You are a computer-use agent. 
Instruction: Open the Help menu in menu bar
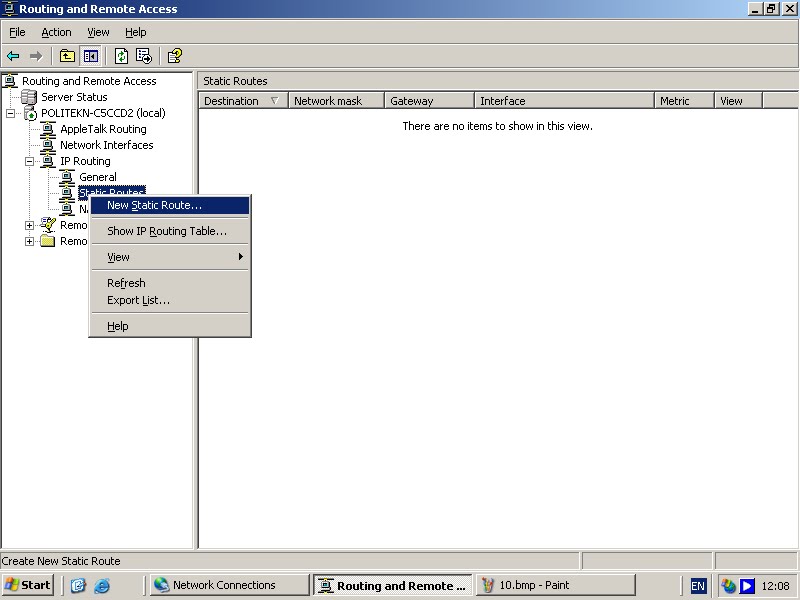136,32
